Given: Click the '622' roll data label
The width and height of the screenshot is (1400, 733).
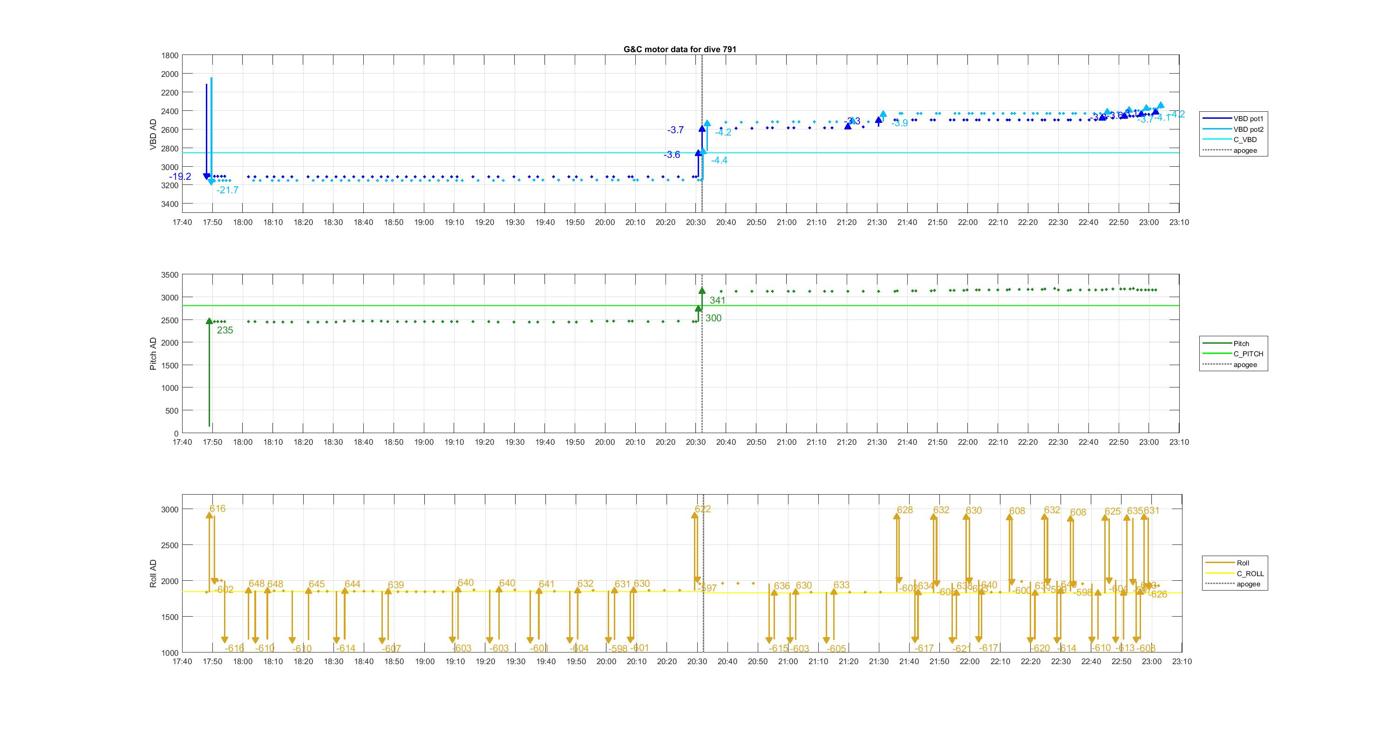Looking at the screenshot, I should click(x=703, y=509).
